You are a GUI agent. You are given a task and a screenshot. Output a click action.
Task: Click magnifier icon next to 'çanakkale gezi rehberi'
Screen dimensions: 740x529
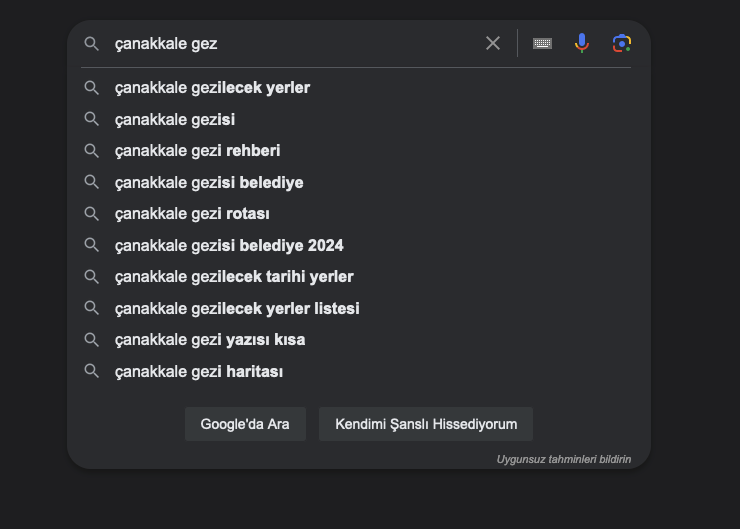click(x=92, y=151)
